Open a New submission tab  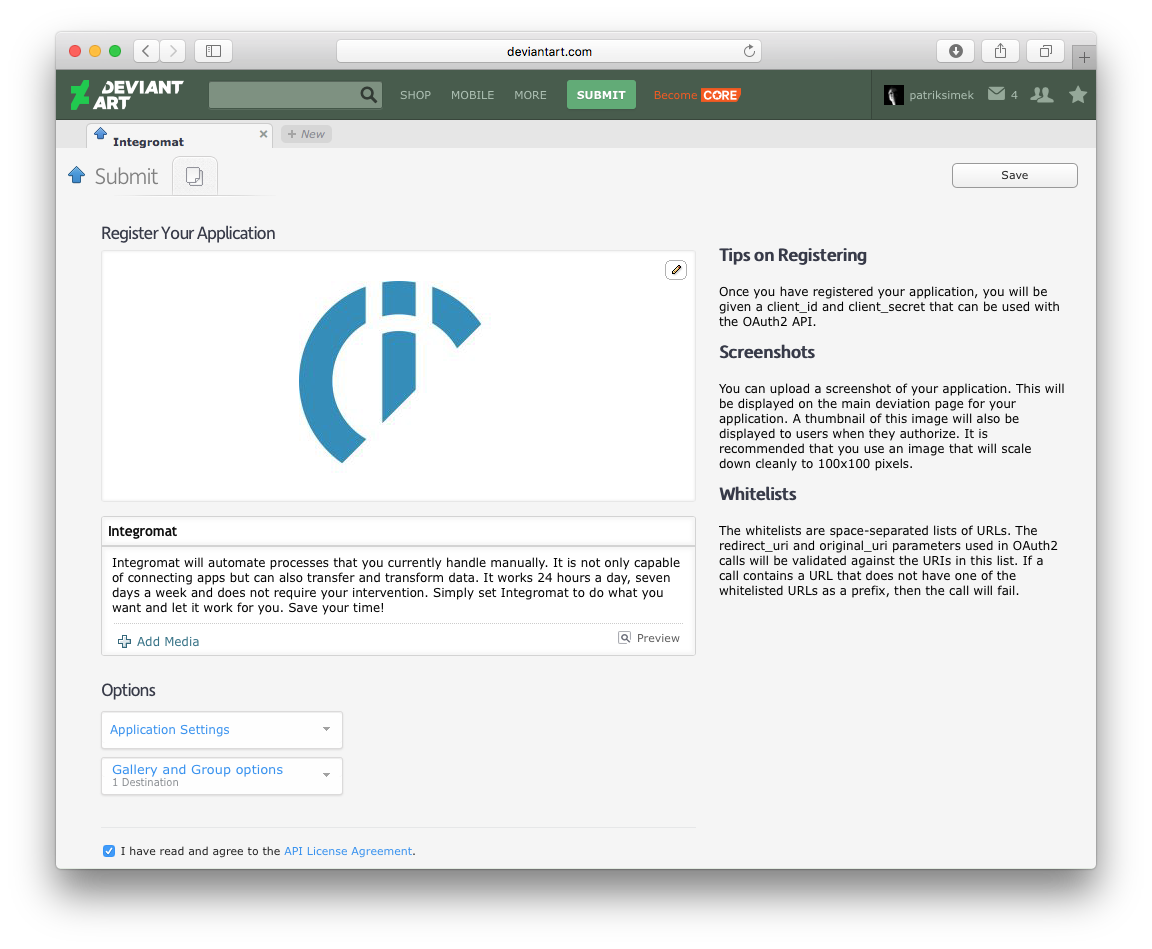[306, 134]
